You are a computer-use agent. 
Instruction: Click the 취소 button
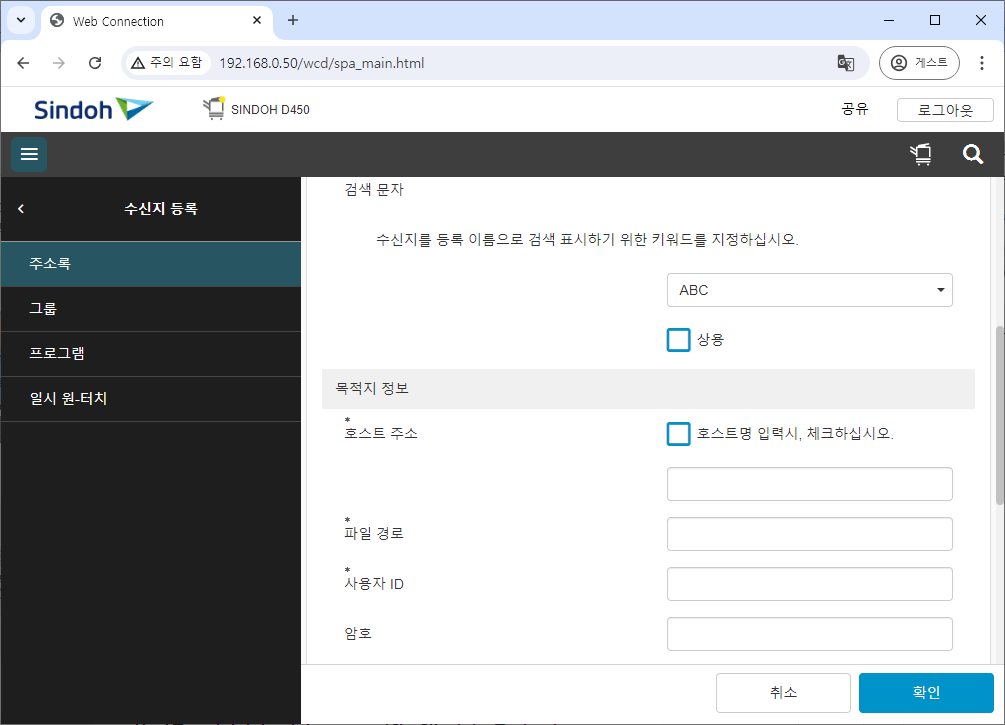coord(783,692)
